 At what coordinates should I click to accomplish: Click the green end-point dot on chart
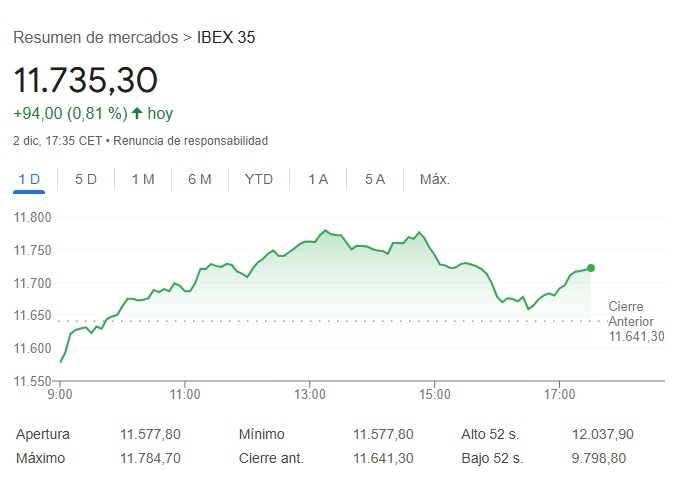click(x=591, y=268)
